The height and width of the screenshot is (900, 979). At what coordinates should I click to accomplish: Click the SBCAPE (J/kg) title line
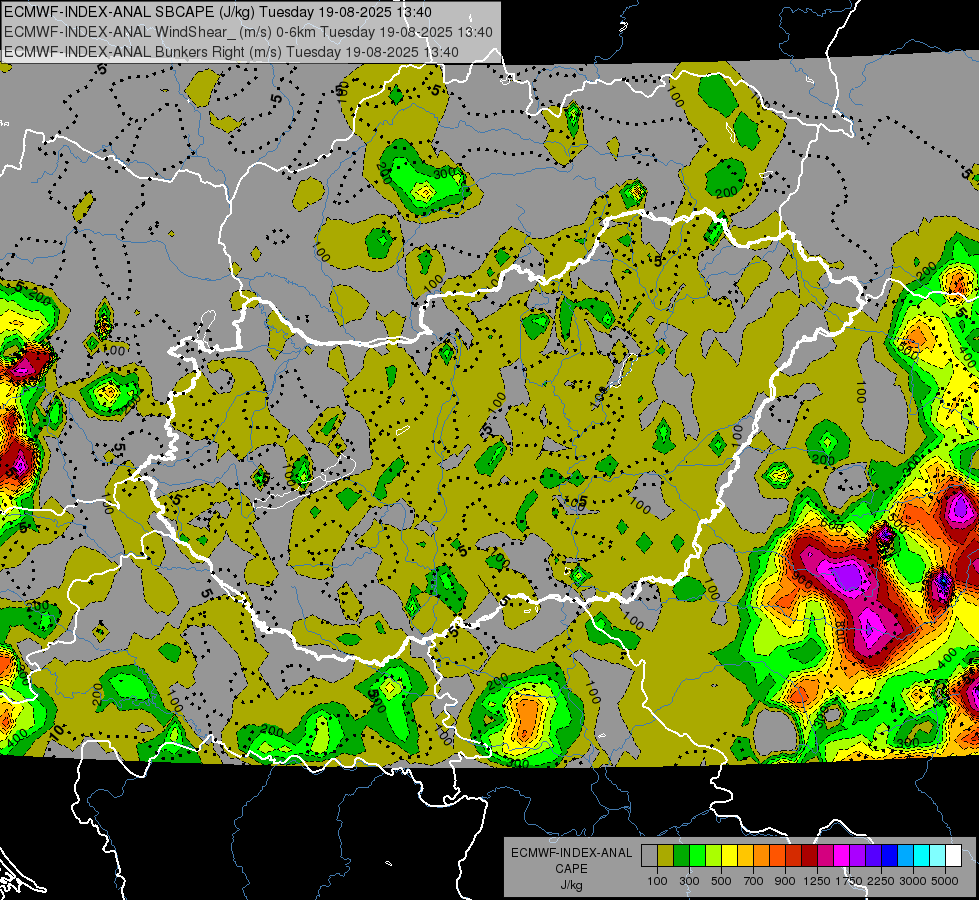point(217,12)
